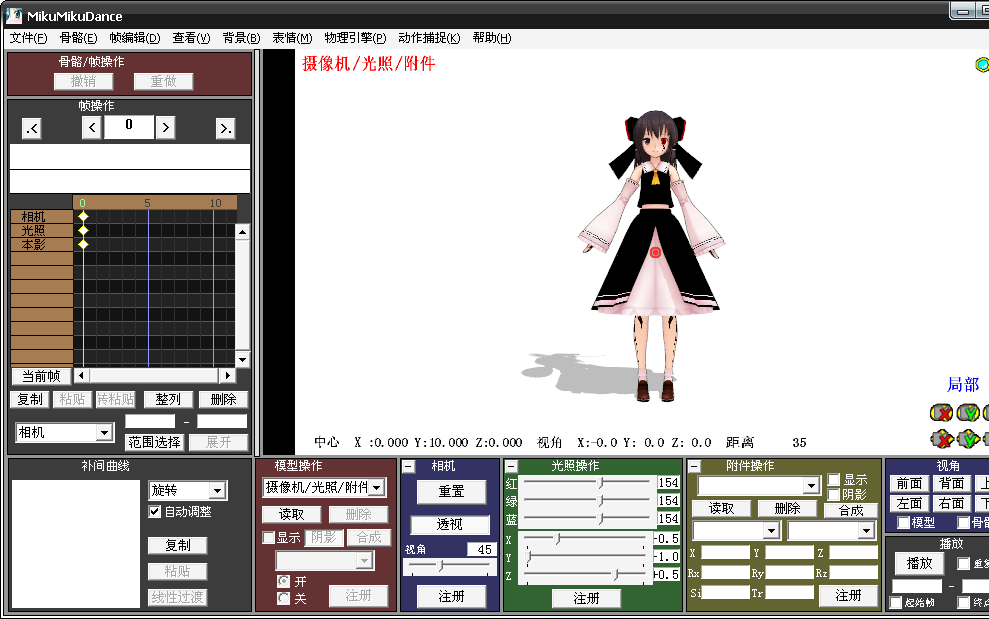This screenshot has width=989, height=619.
Task: Click the 左面 left view button
Action: (910, 503)
